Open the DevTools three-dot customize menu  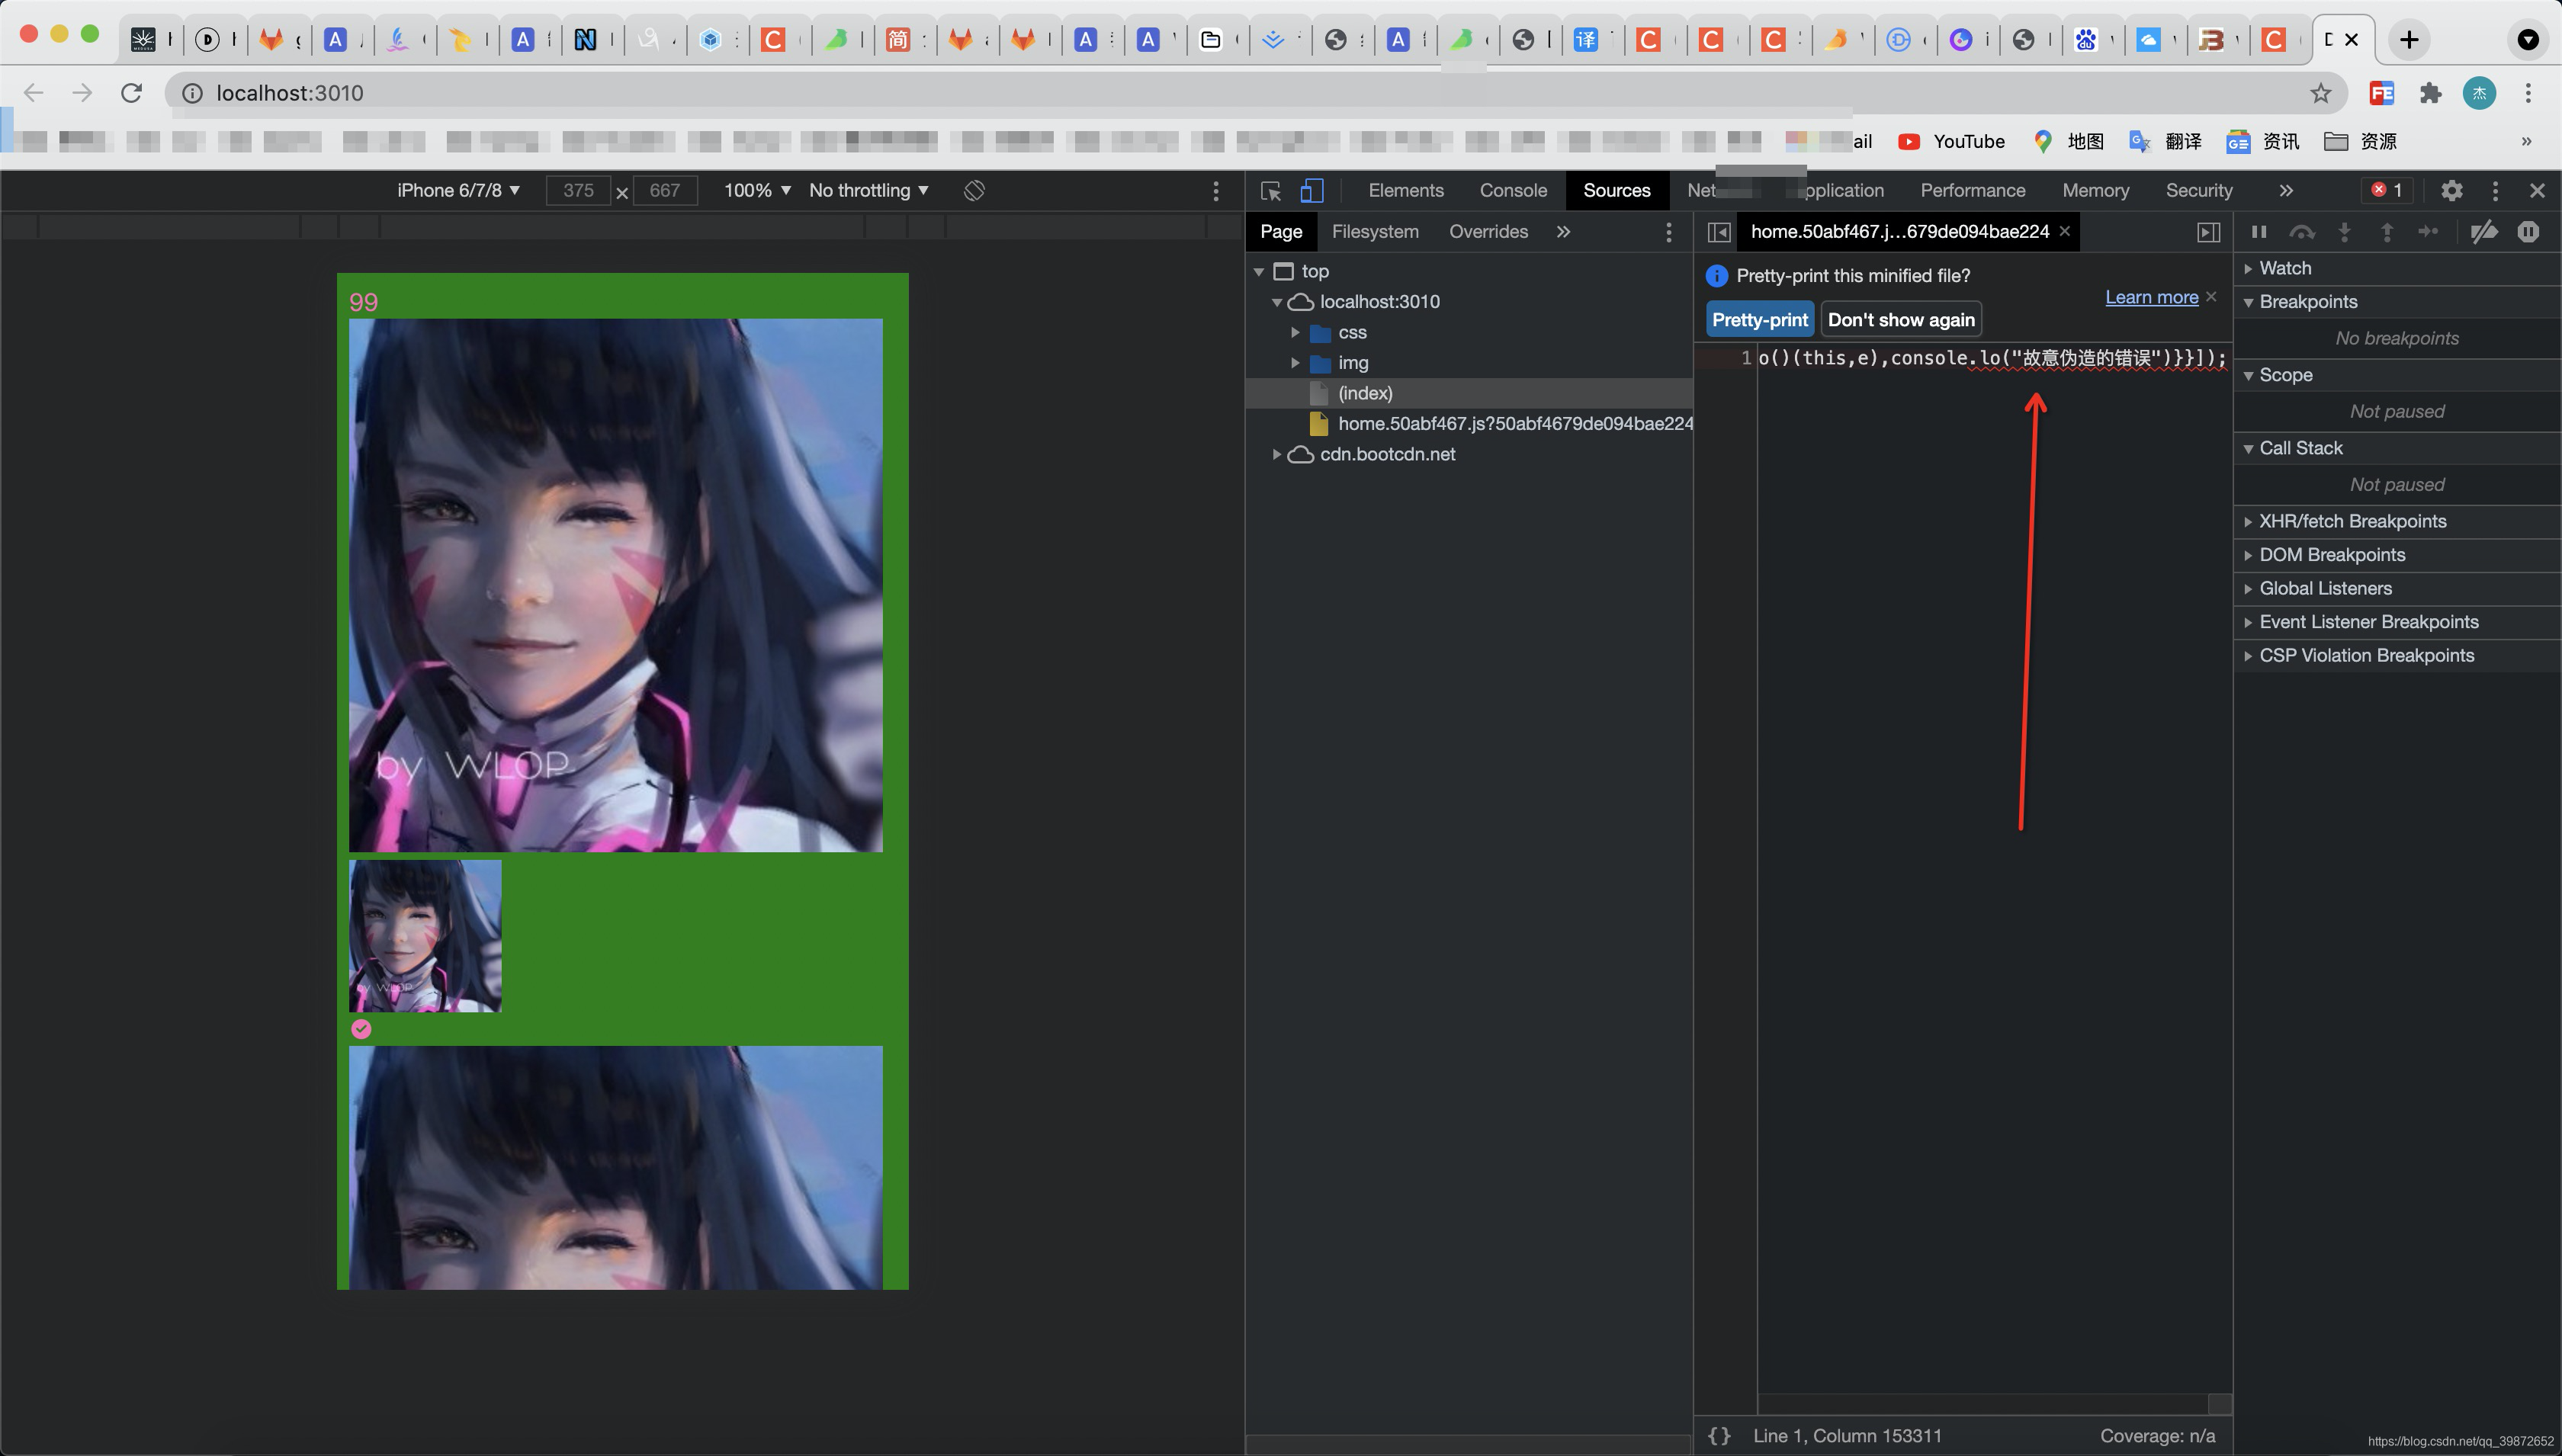[2495, 190]
